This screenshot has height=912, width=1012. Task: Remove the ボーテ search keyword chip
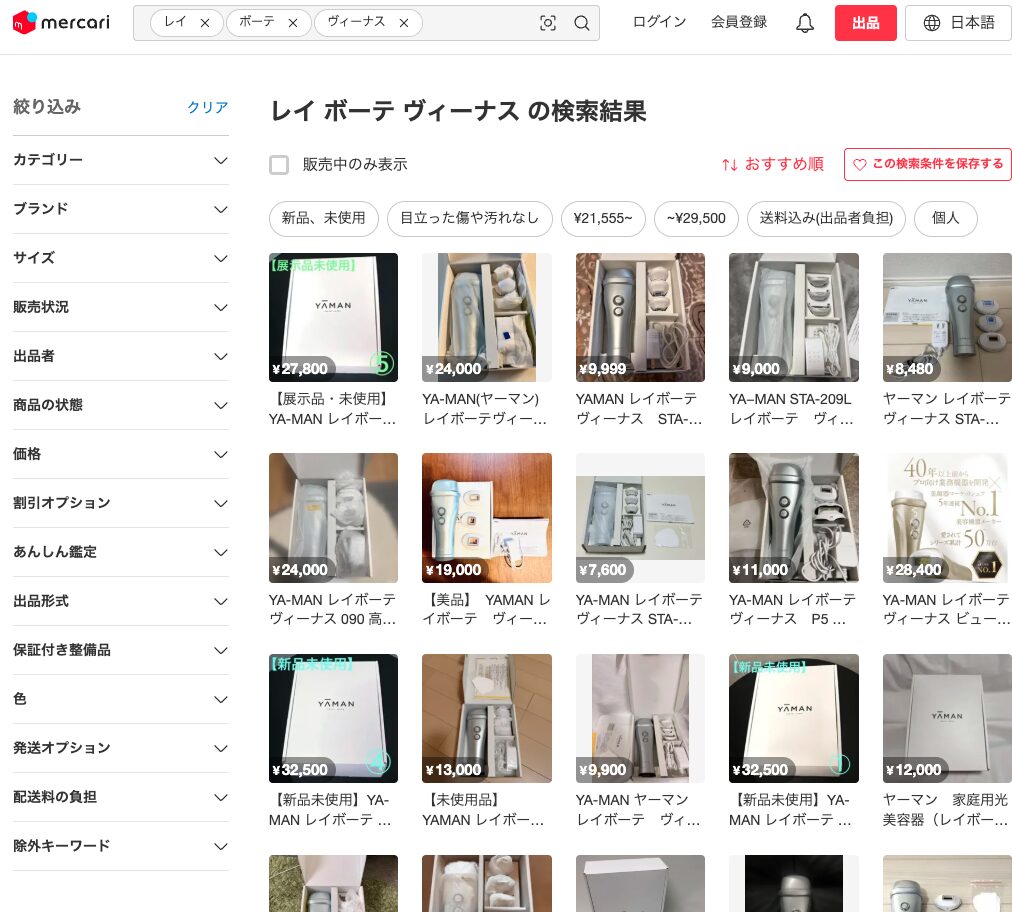pyautogui.click(x=293, y=23)
